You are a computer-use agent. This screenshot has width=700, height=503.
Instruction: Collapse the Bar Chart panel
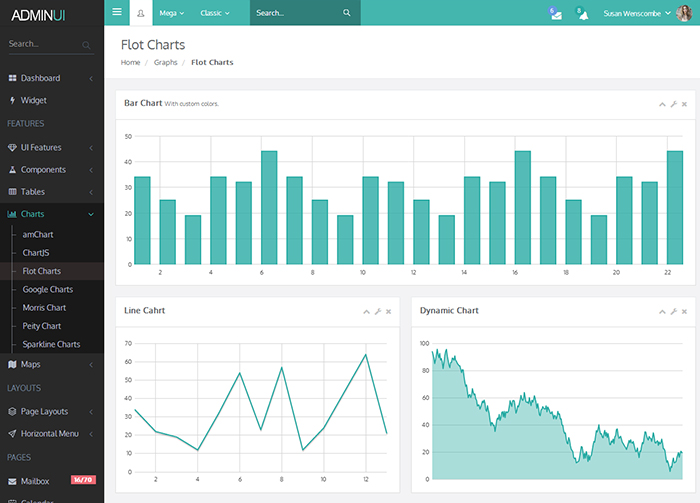click(662, 104)
